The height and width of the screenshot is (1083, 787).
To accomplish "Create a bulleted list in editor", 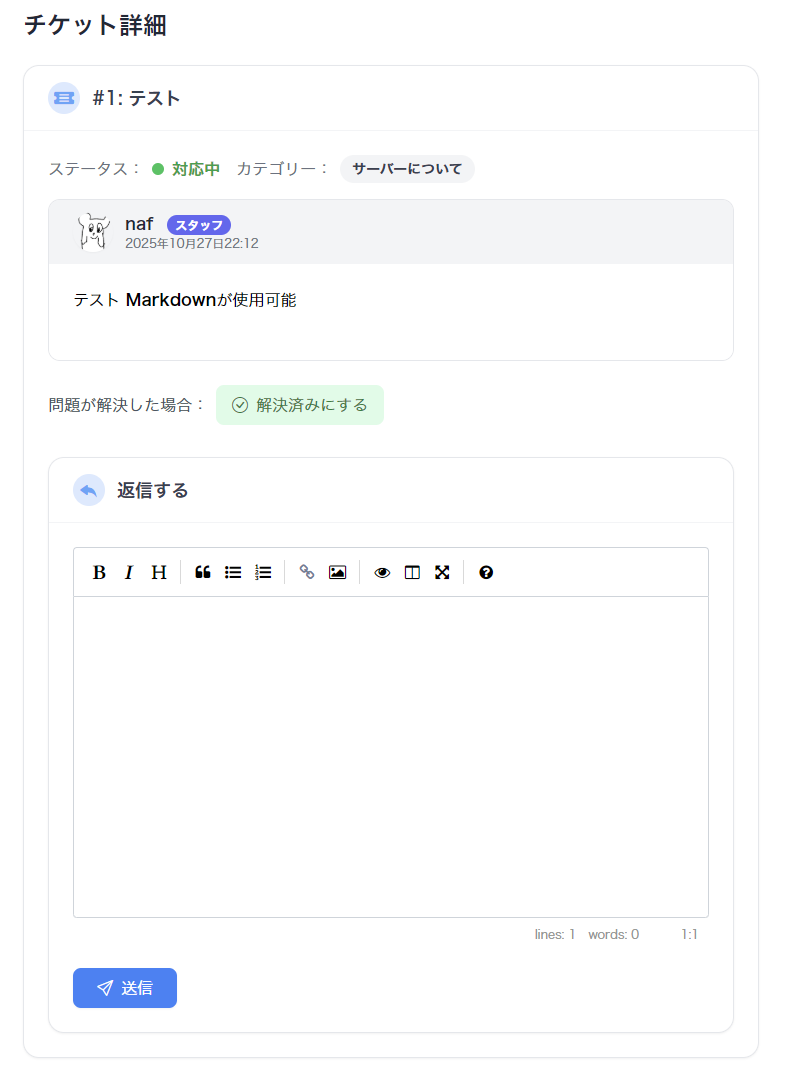I will (x=233, y=572).
